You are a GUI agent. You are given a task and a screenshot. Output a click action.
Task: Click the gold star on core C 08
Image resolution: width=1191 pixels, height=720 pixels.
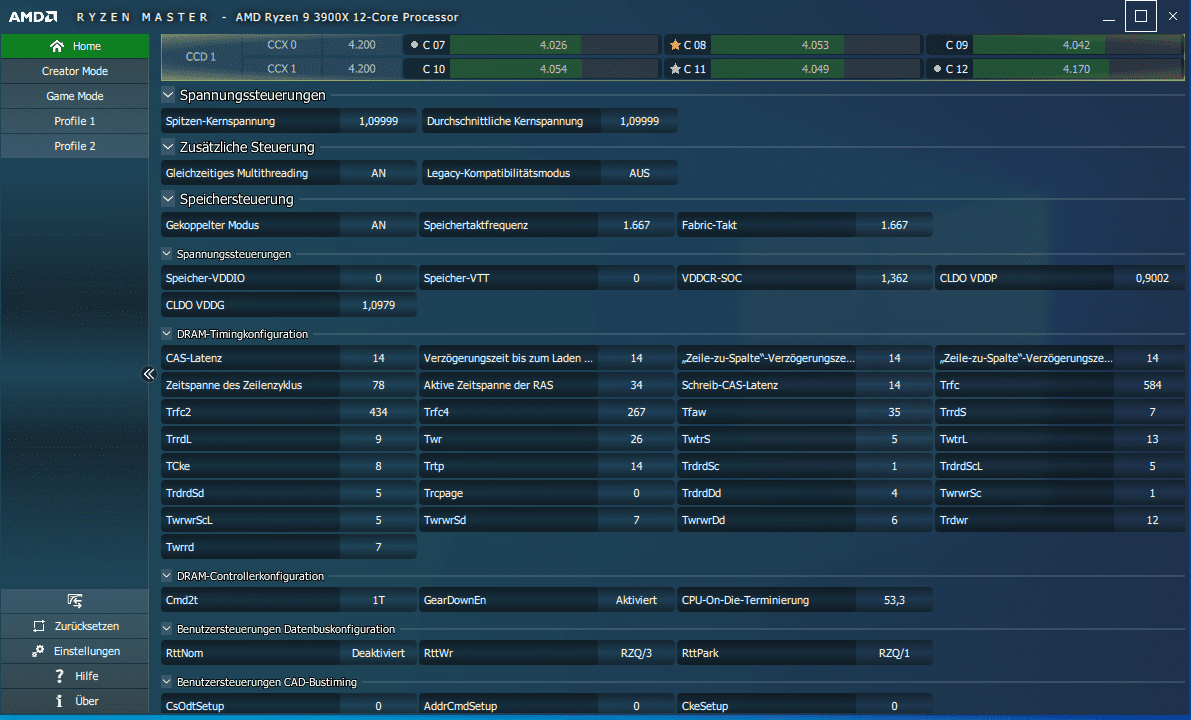674,45
